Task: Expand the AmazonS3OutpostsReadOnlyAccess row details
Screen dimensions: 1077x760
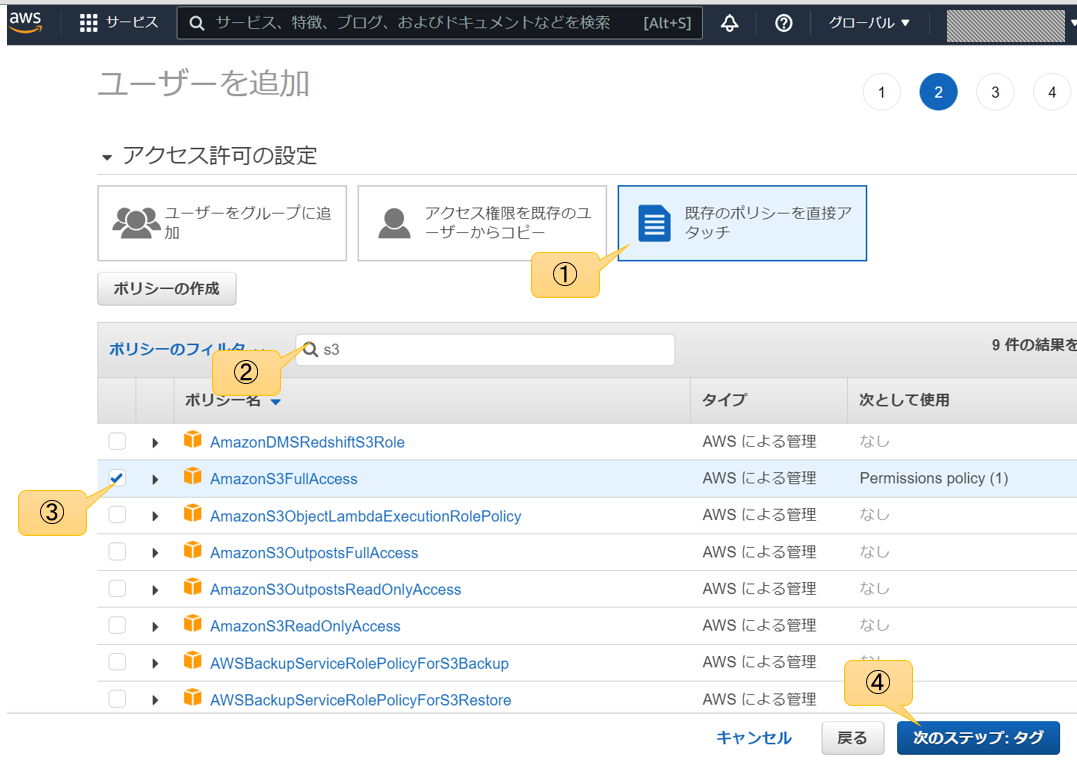Action: (x=155, y=590)
